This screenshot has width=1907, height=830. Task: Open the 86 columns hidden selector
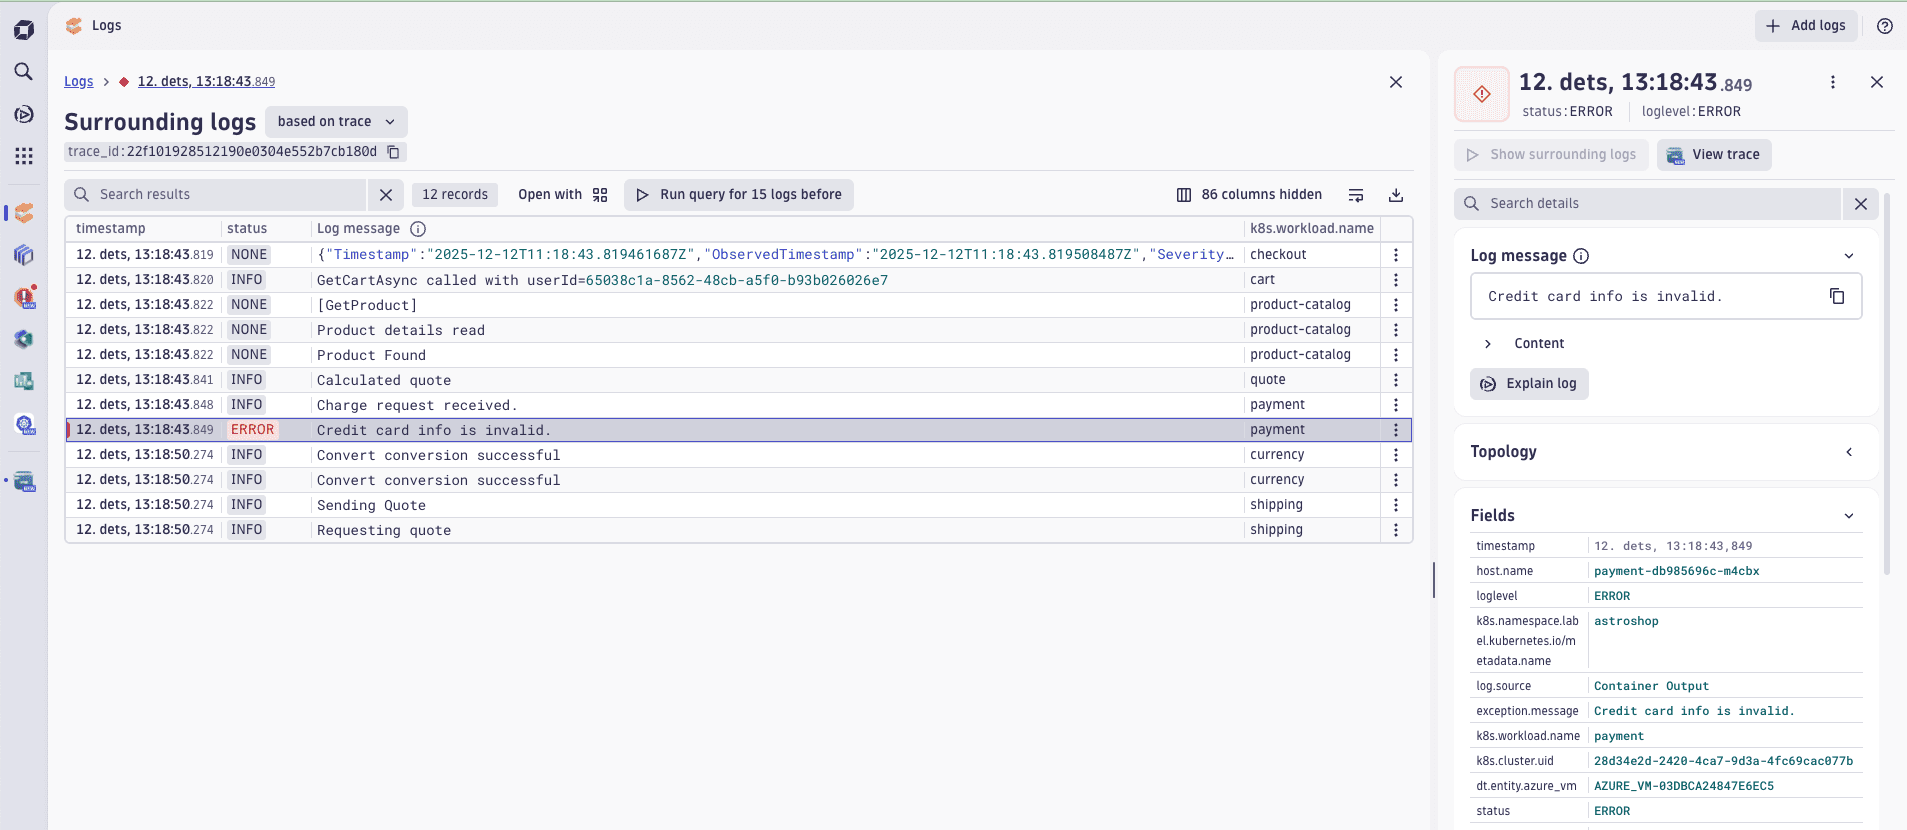click(1249, 195)
